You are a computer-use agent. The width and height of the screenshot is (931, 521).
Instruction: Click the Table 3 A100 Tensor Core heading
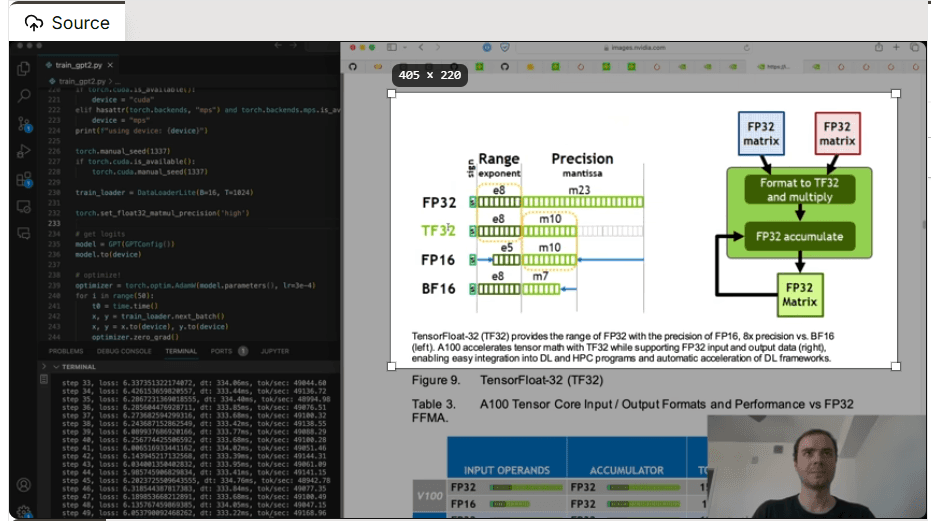(x=632, y=411)
